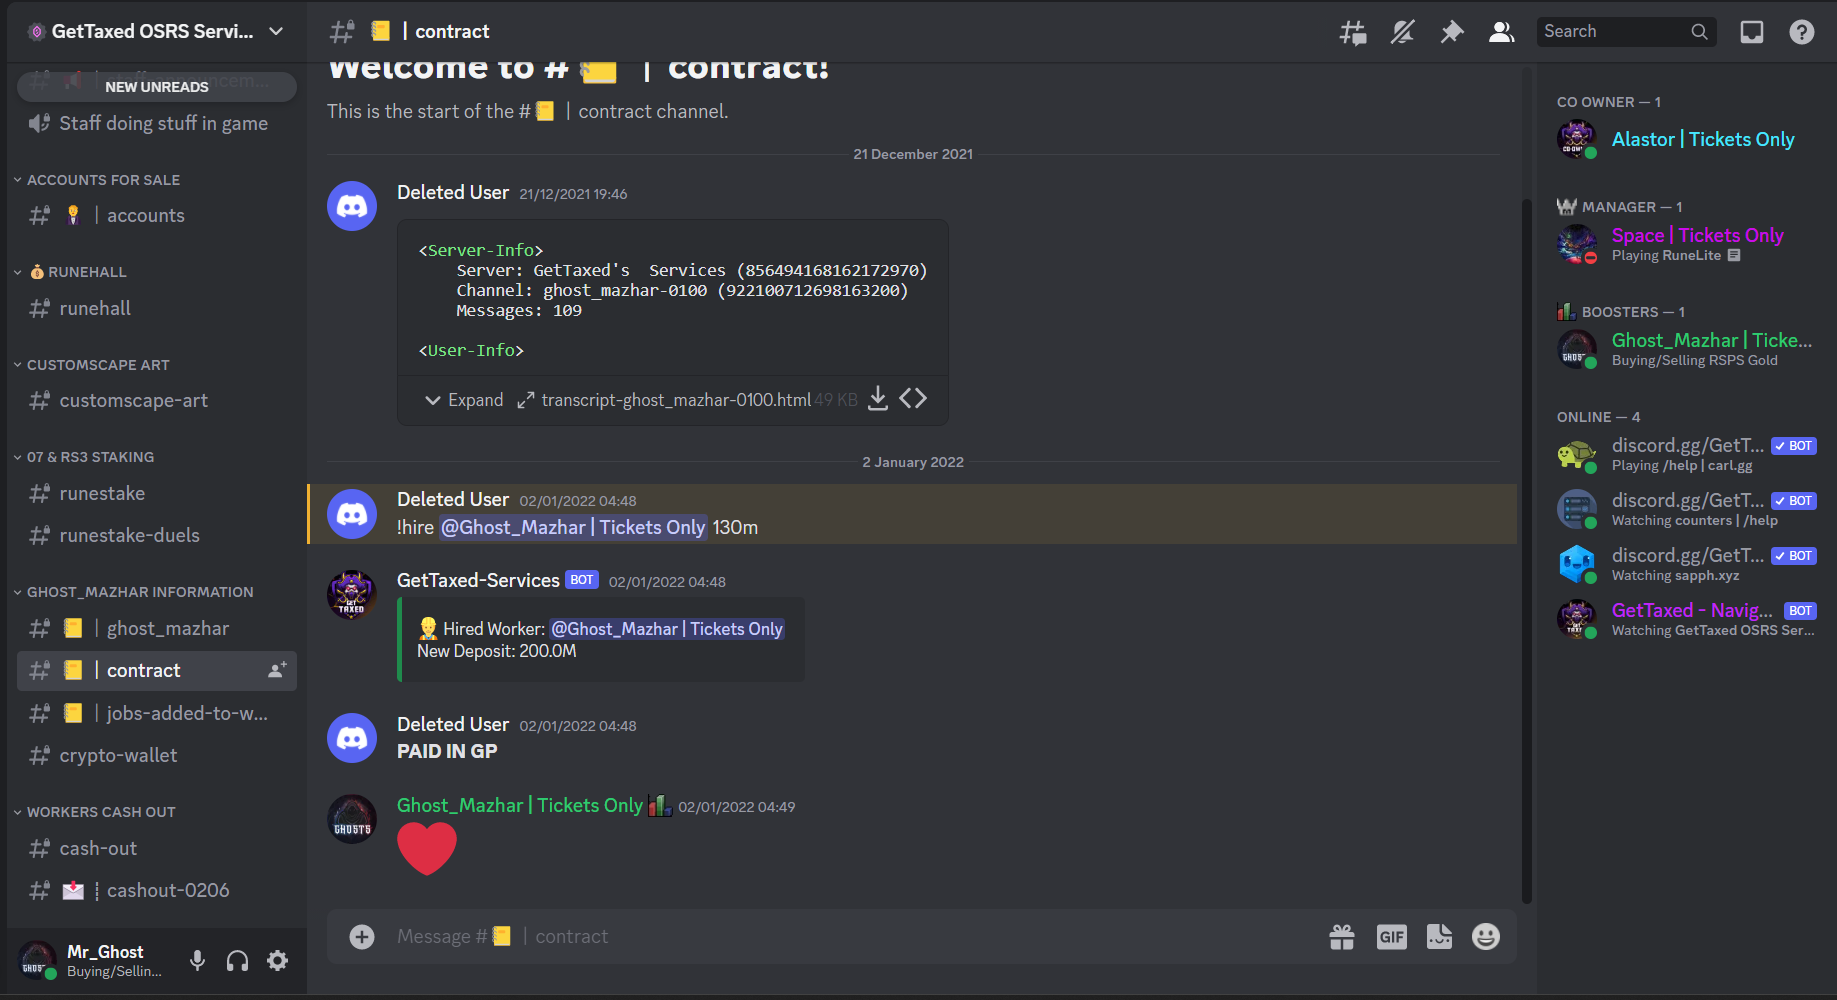This screenshot has width=1837, height=1000.
Task: Deafen with the headphones icon
Action: click(237, 961)
